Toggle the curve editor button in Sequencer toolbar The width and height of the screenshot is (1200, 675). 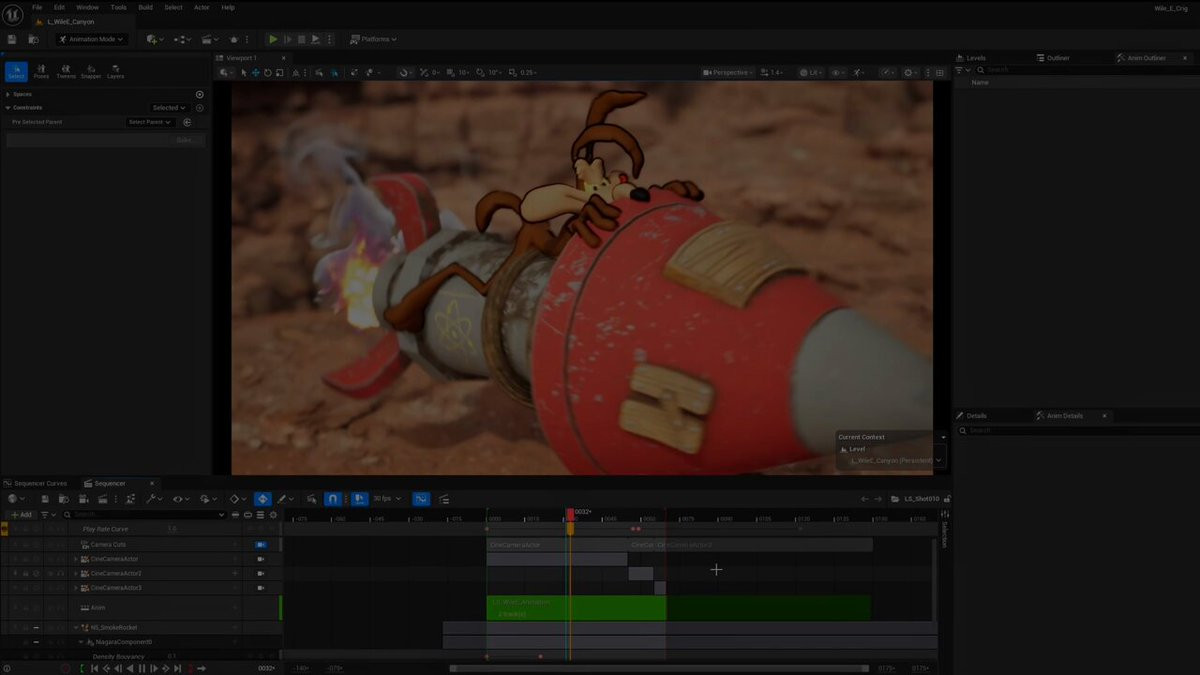tap(421, 498)
